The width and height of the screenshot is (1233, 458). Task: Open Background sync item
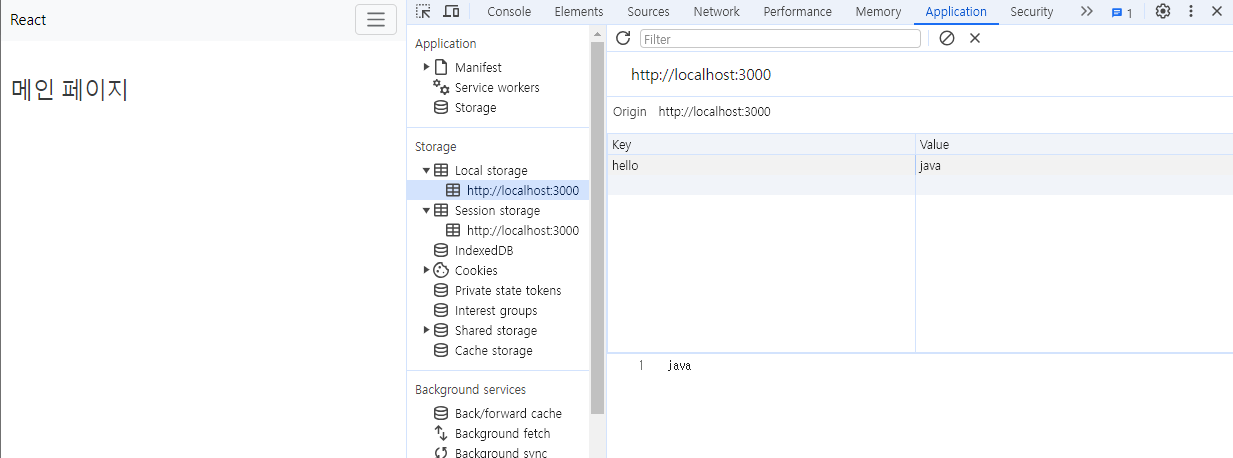501,452
